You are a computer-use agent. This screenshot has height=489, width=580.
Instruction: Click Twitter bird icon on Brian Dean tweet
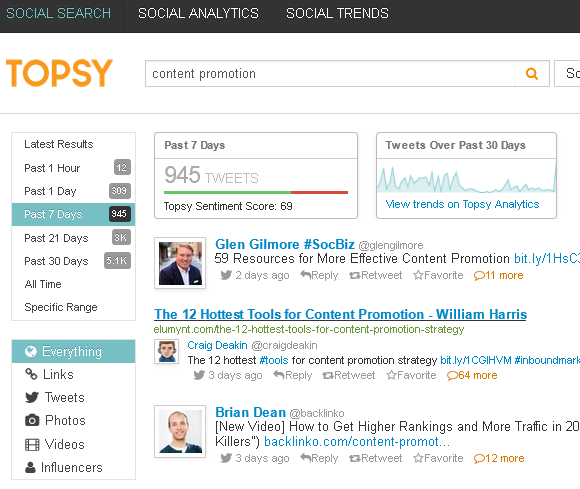point(226,458)
